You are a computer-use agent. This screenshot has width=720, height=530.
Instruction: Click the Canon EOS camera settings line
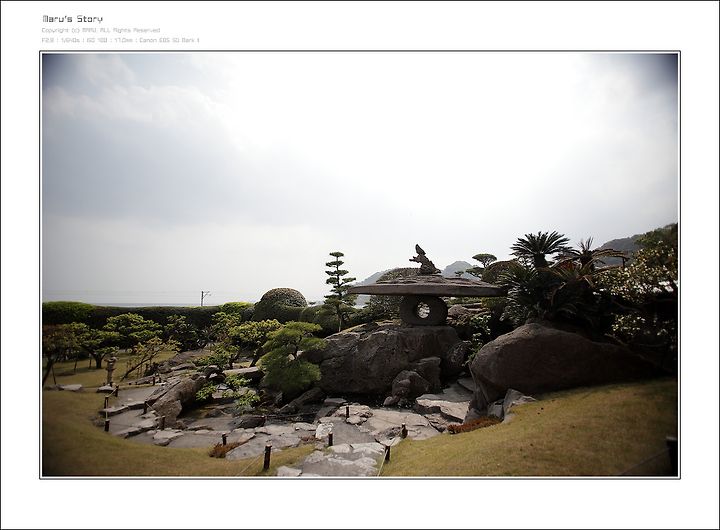120,40
